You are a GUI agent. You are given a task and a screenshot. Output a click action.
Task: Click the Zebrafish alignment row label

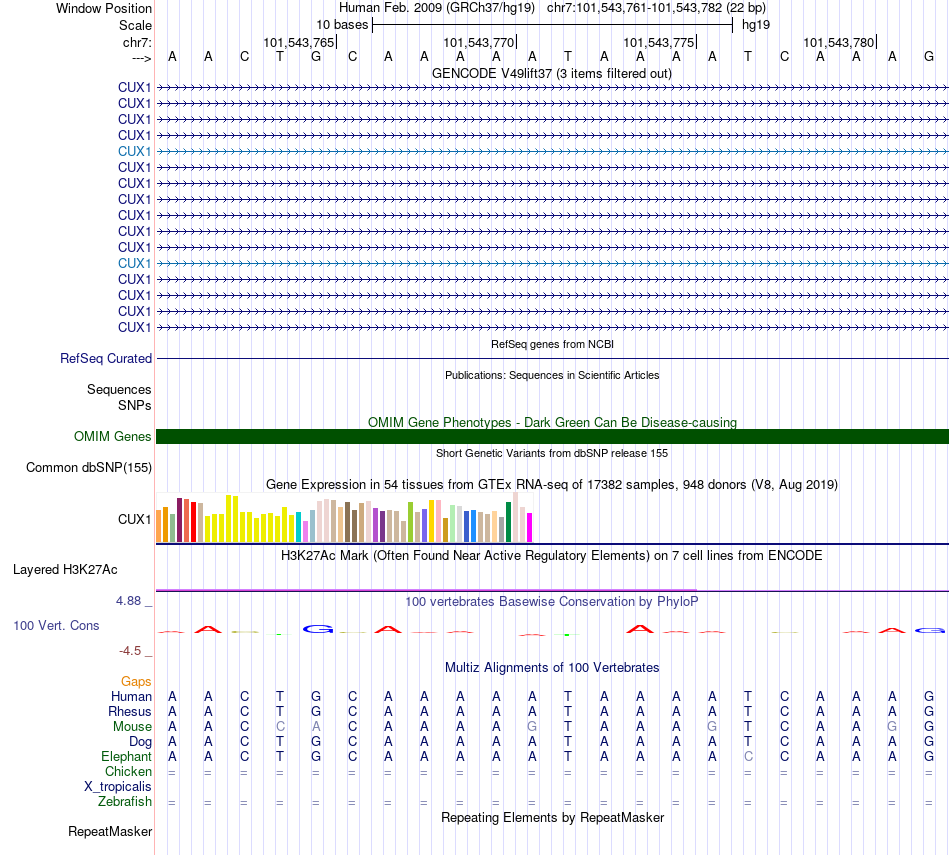pyautogui.click(x=125, y=801)
